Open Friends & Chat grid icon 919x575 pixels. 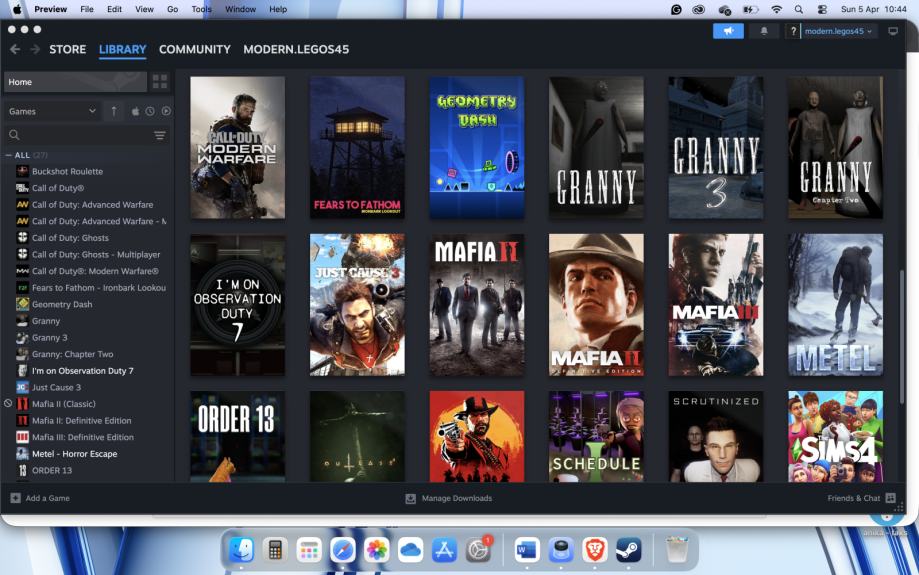890,498
